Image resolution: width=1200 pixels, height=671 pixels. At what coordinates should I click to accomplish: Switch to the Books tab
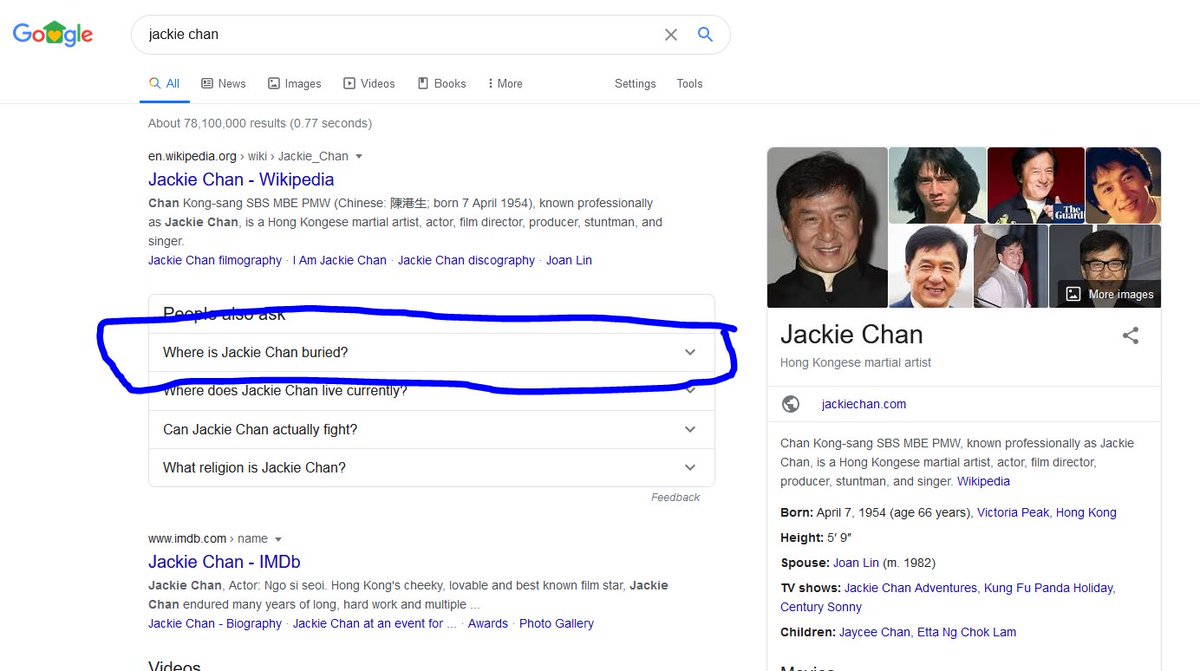[x=442, y=84]
